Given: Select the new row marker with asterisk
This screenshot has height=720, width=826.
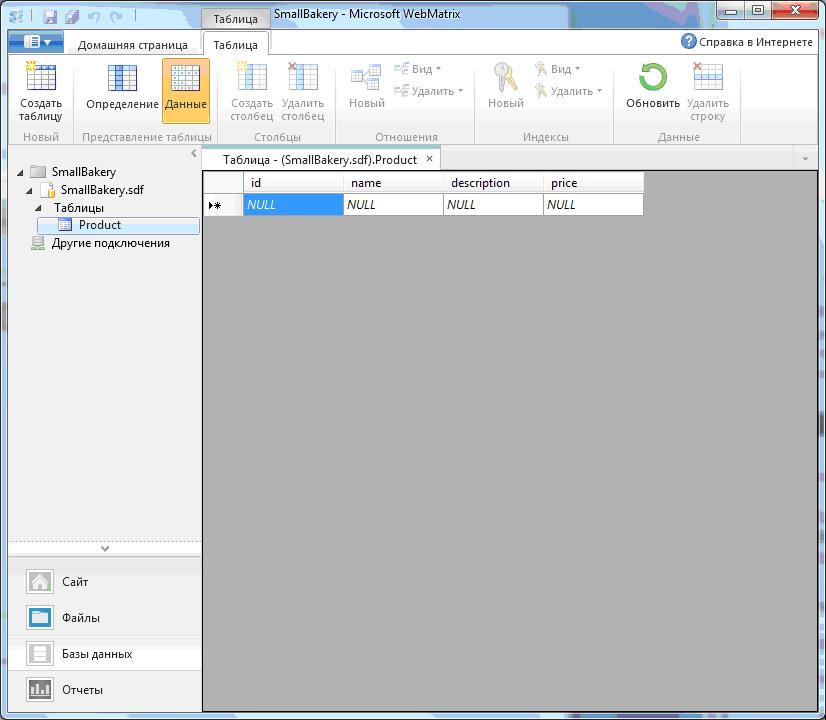Looking at the screenshot, I should point(223,204).
